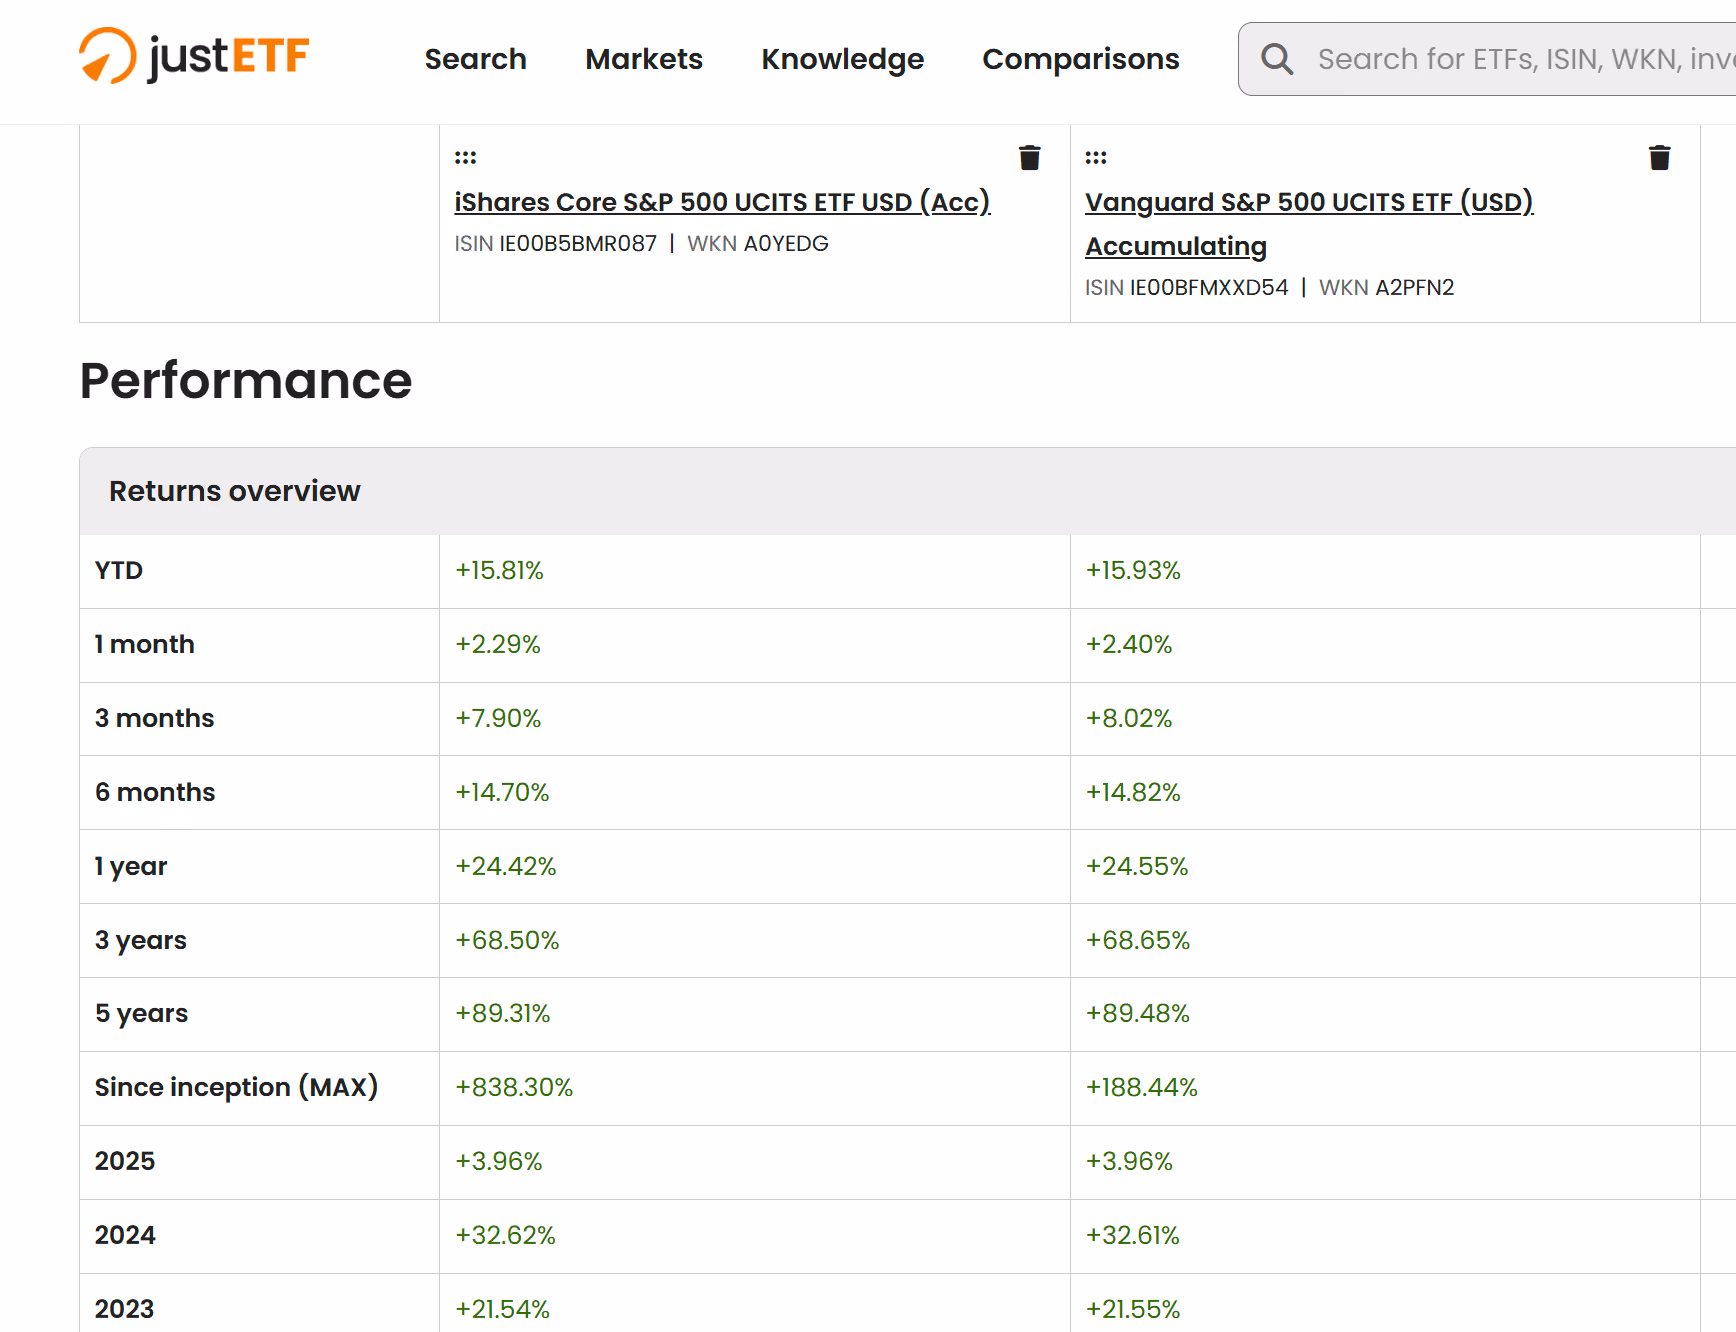Viewport: 1736px width, 1332px height.
Task: Click the 2024 row label
Action: pos(125,1236)
